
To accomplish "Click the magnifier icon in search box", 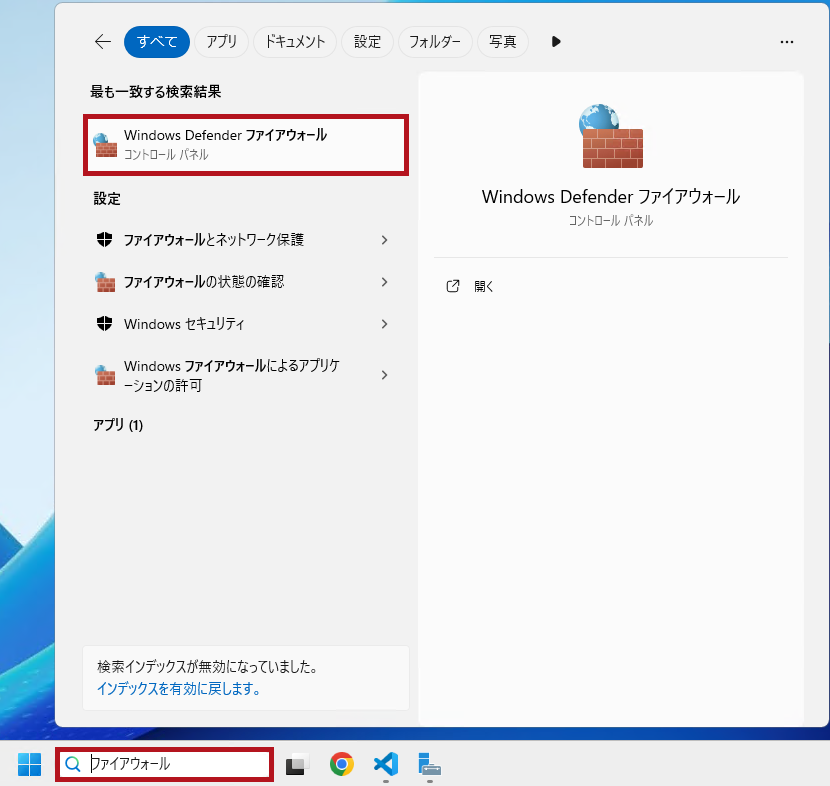I will pos(73,764).
